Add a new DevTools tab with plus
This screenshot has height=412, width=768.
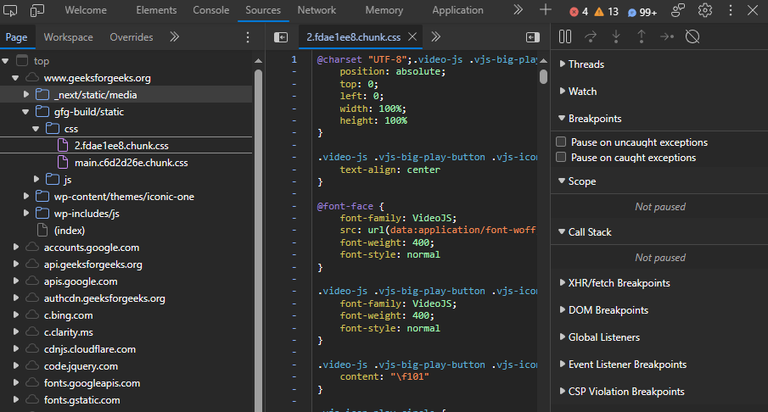[x=545, y=10]
